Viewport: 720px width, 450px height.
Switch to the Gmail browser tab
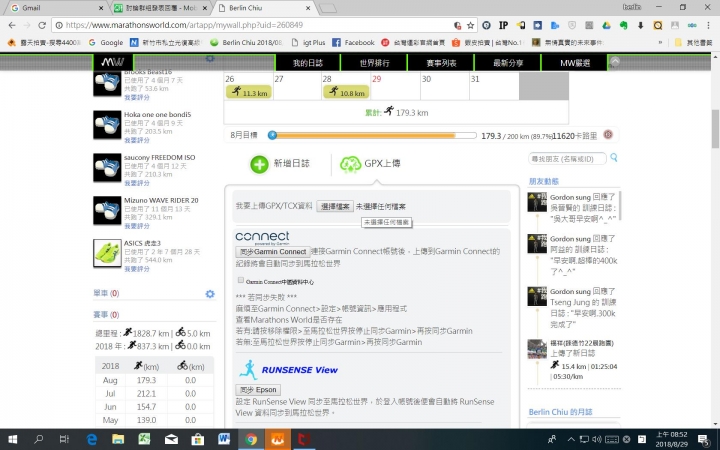click(x=54, y=8)
